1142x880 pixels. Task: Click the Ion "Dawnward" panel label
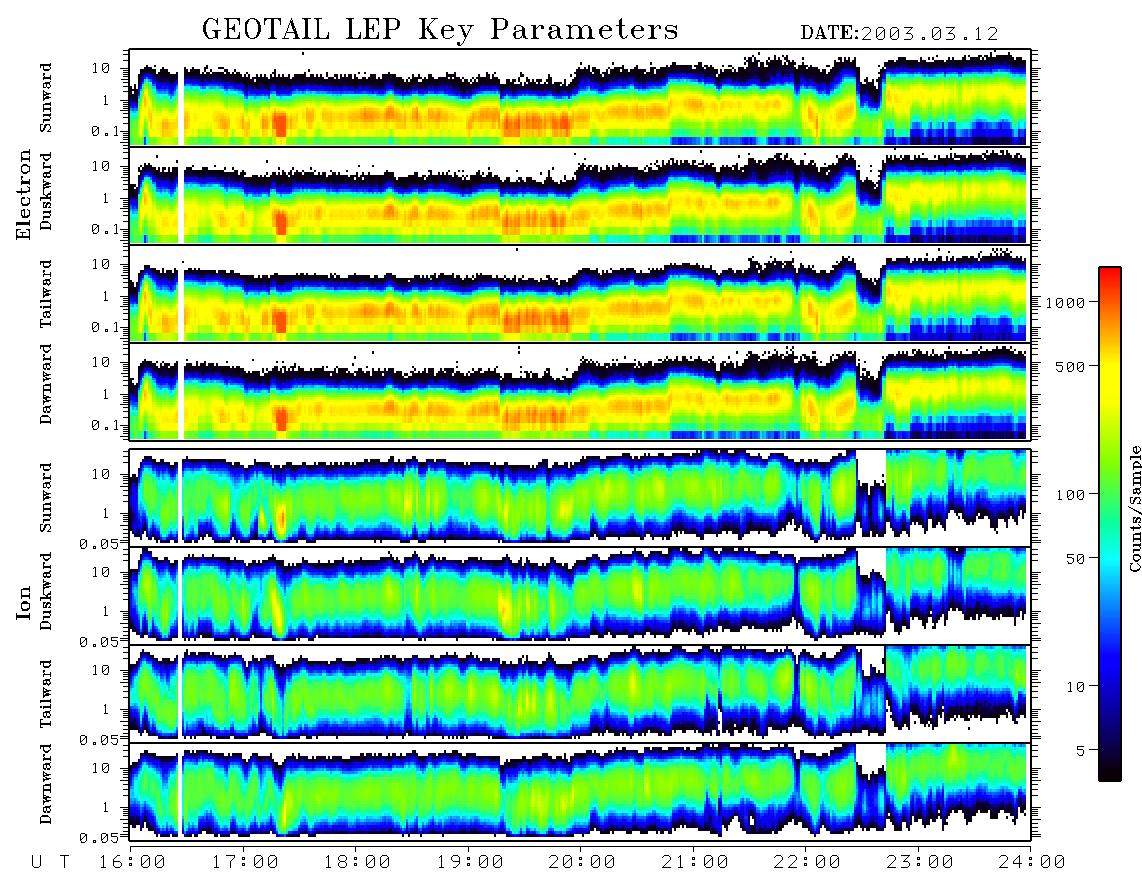coord(46,784)
